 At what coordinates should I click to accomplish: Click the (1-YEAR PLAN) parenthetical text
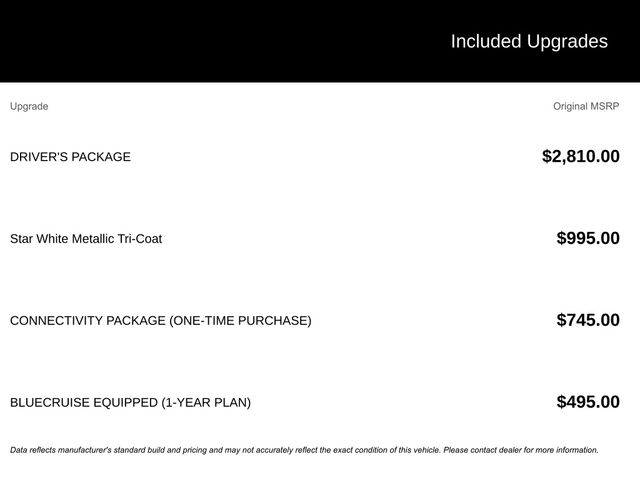(x=206, y=403)
